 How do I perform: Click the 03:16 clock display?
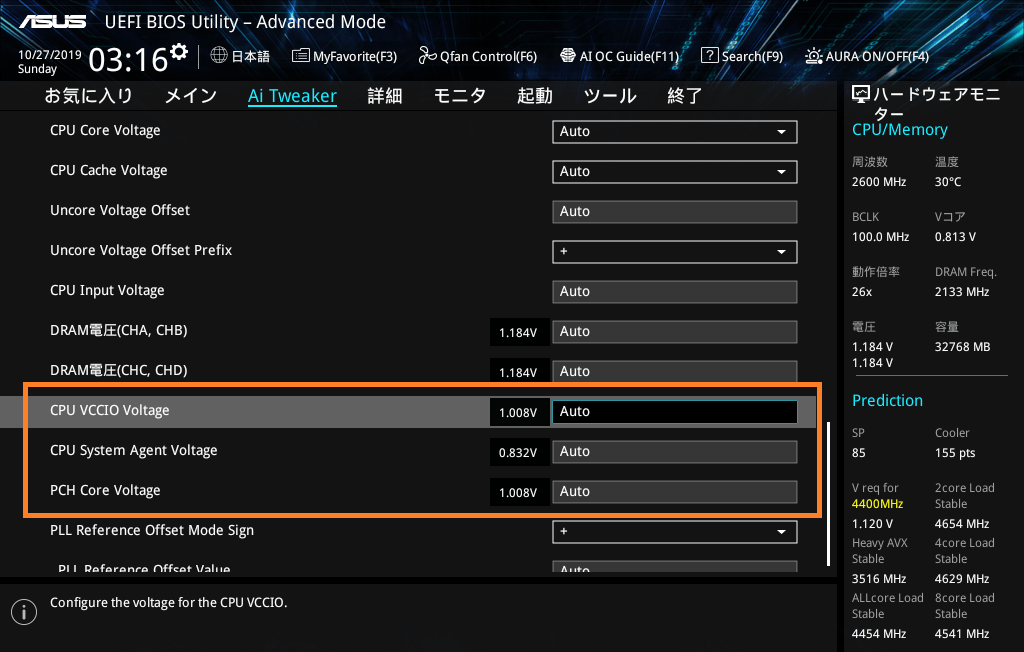[128, 60]
